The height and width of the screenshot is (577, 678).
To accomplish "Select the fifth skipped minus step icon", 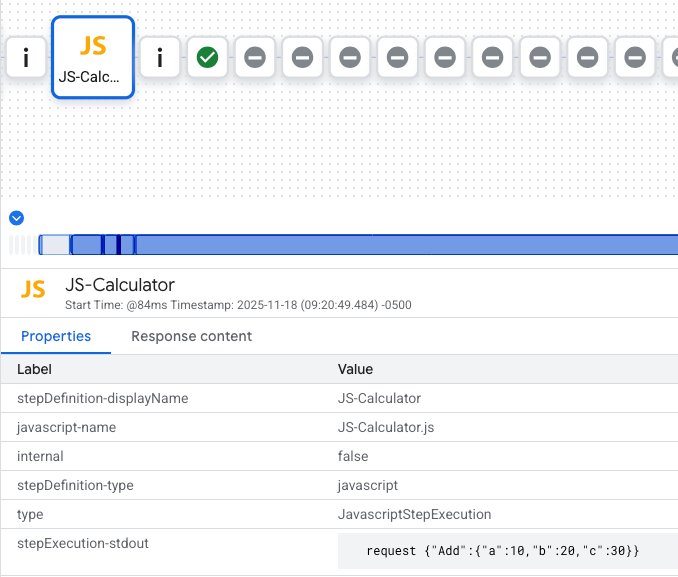I will coord(445,58).
